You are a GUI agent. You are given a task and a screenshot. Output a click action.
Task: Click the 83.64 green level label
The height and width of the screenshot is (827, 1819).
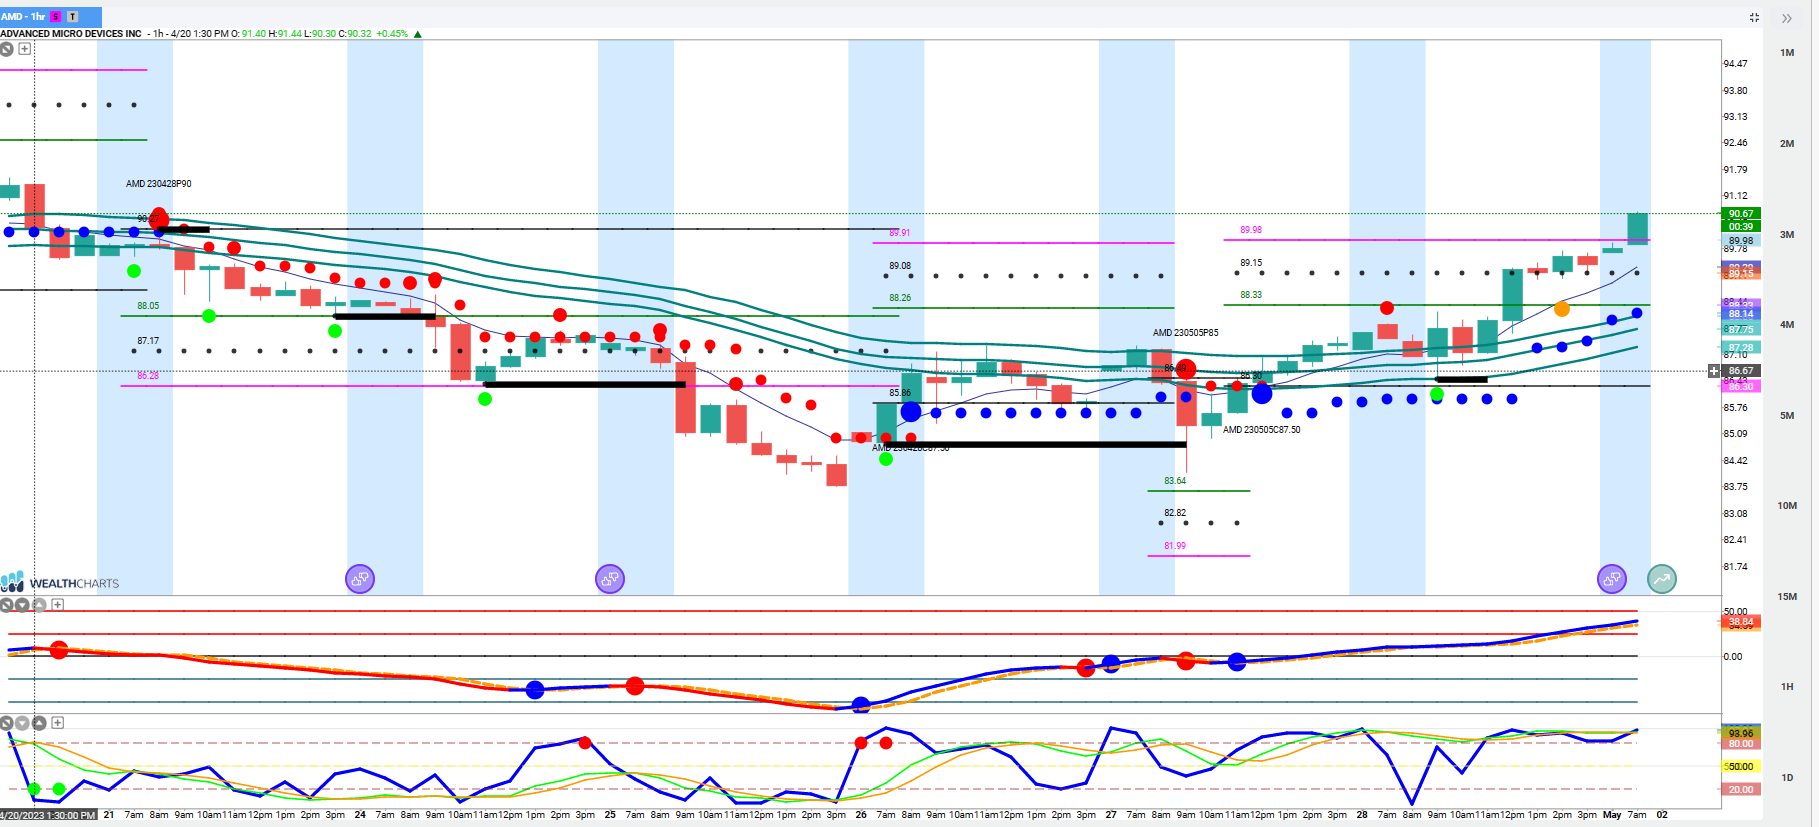pyautogui.click(x=1175, y=481)
